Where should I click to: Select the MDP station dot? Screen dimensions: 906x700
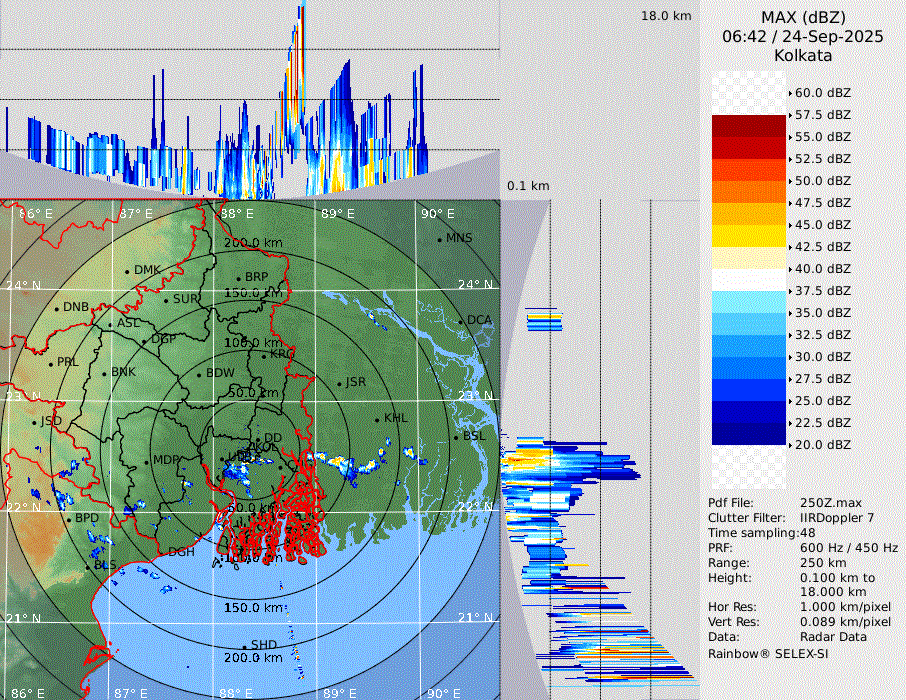147,461
